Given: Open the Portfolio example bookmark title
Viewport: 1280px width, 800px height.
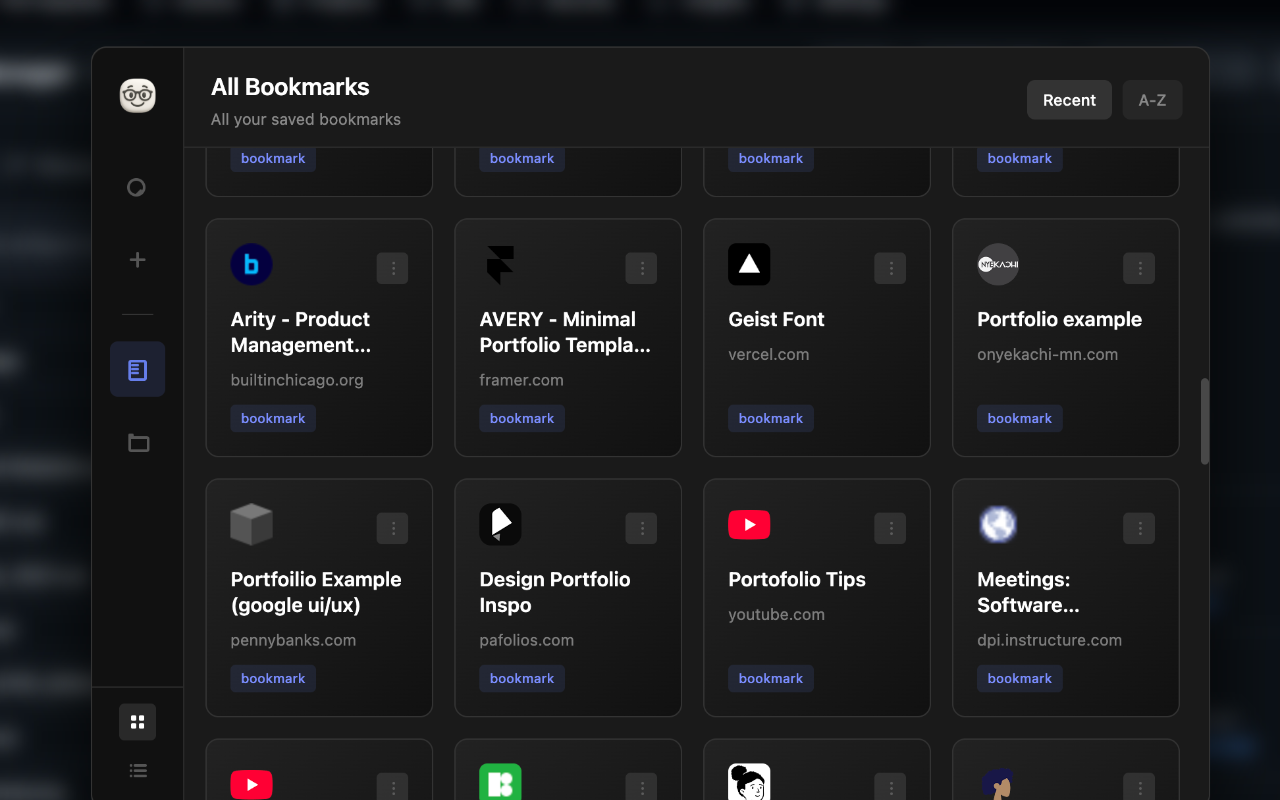Looking at the screenshot, I should coord(1059,319).
